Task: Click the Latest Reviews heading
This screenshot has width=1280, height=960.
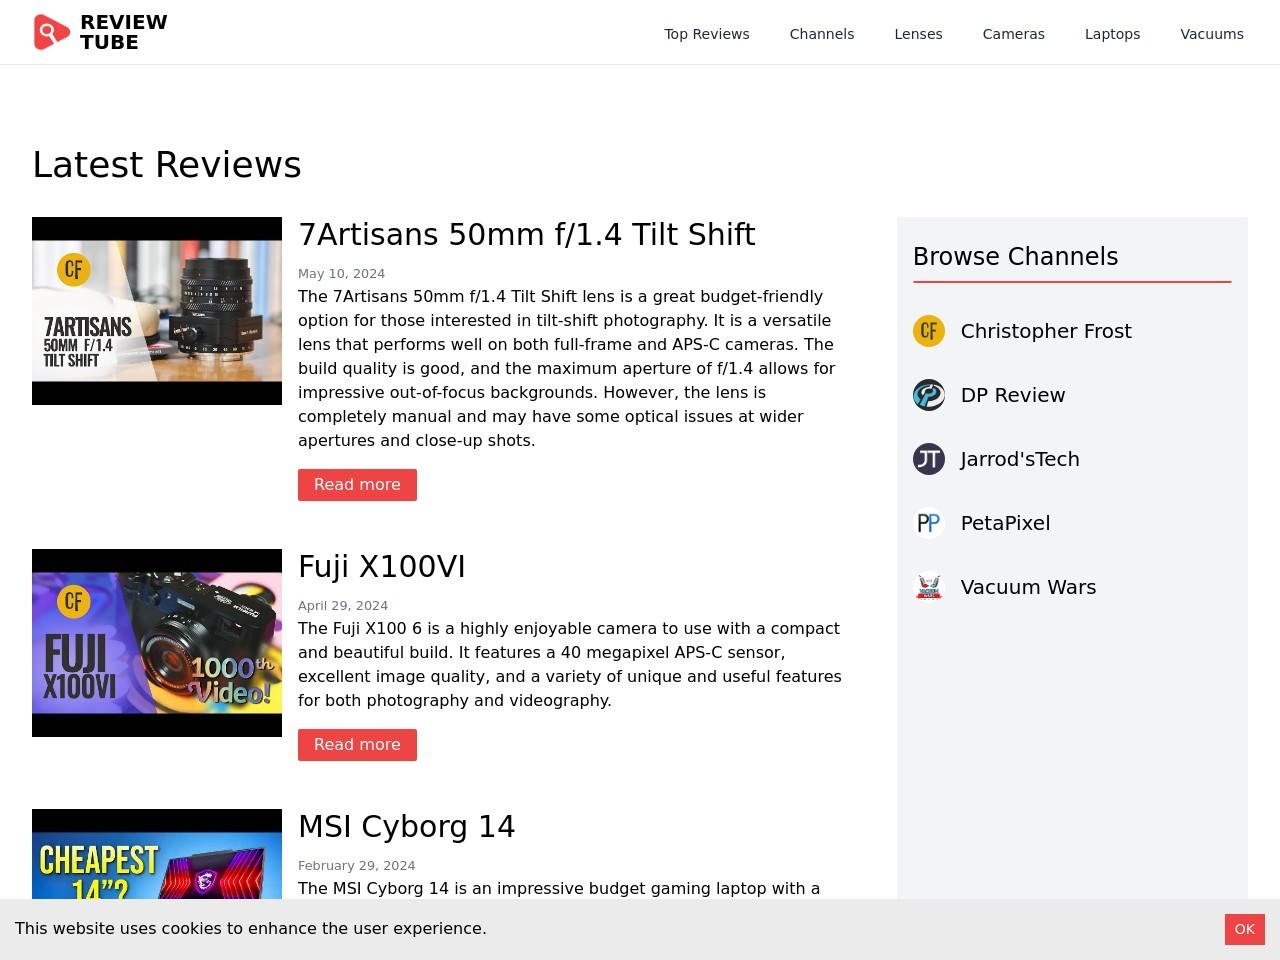Action: coord(167,164)
